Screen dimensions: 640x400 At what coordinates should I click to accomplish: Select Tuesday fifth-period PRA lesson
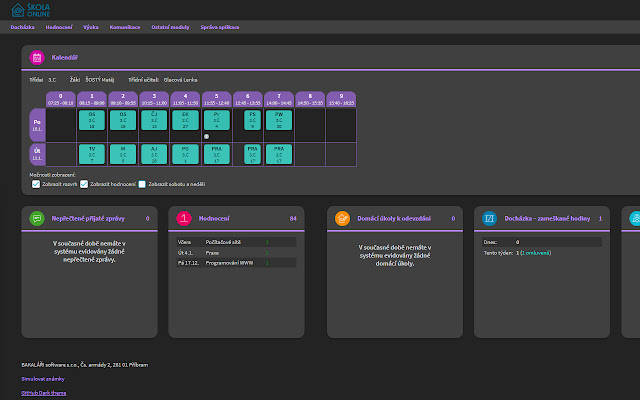point(216,154)
